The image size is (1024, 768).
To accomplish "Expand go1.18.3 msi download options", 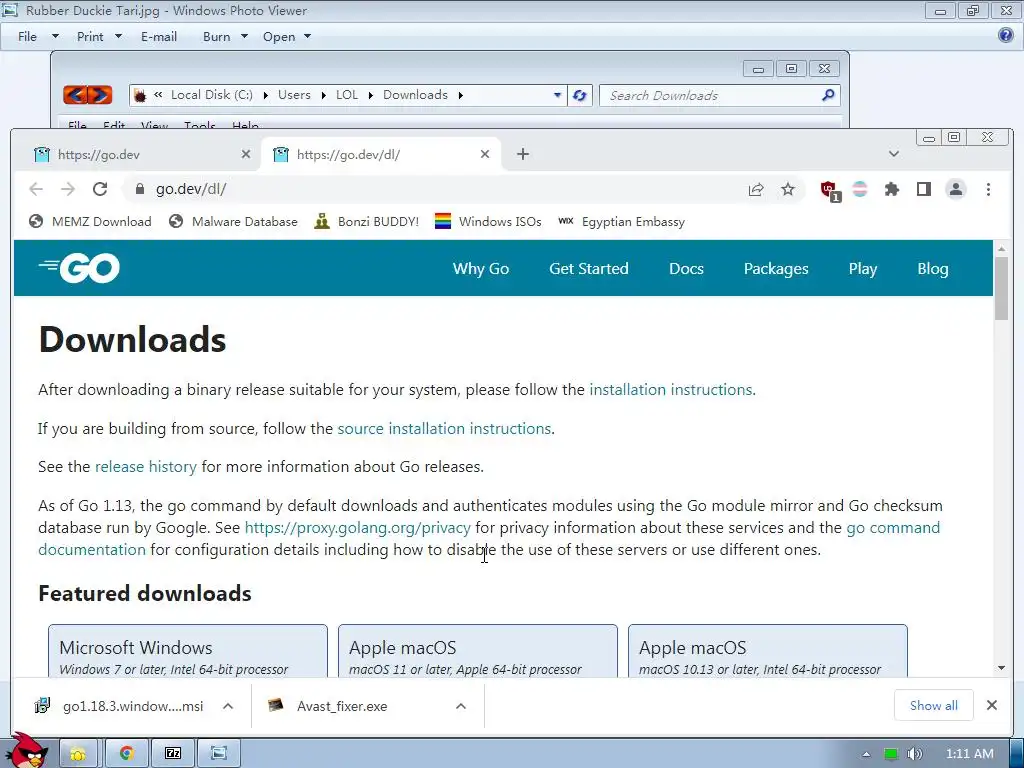I will [x=228, y=706].
